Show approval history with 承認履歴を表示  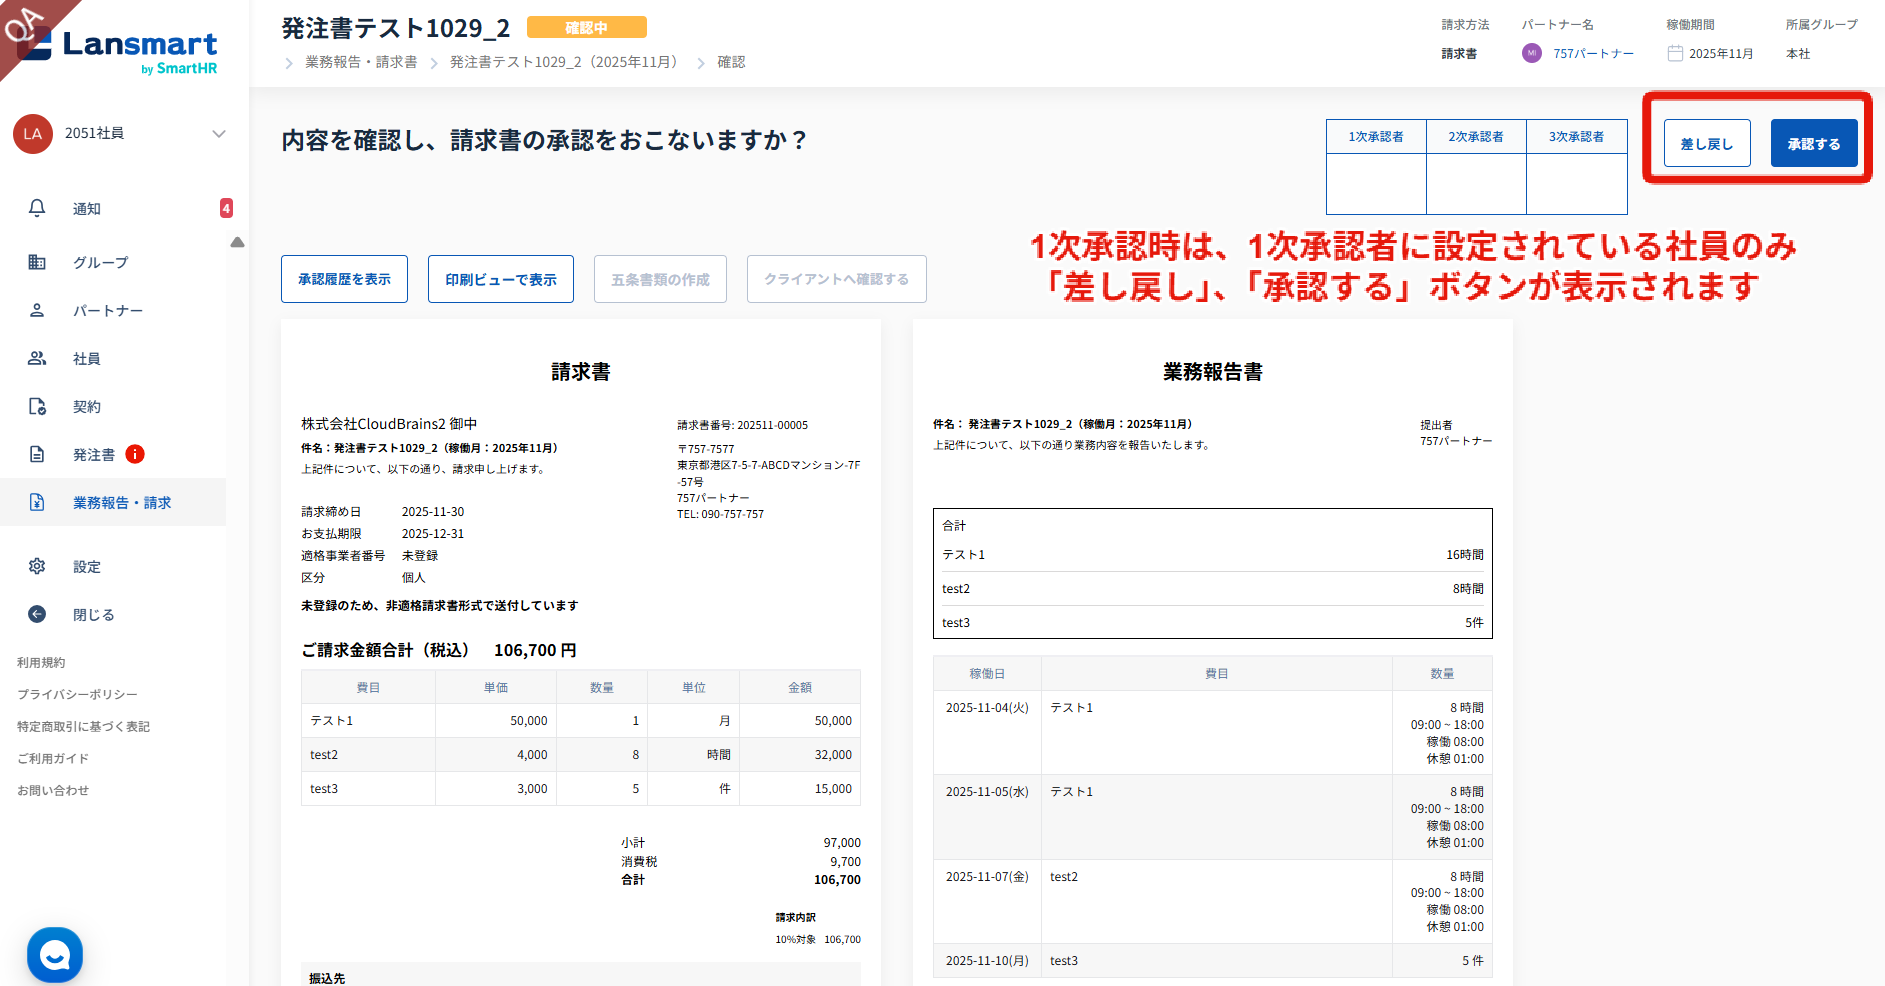pos(344,279)
